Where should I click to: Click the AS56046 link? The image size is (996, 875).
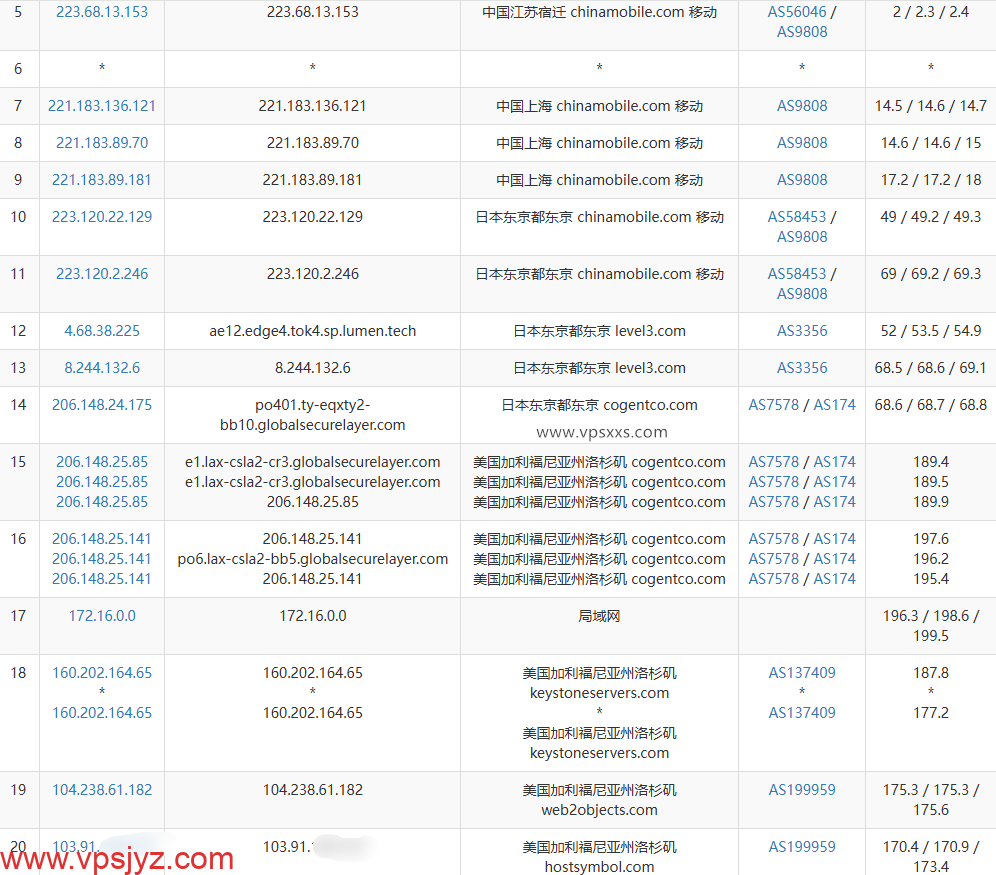(x=797, y=12)
